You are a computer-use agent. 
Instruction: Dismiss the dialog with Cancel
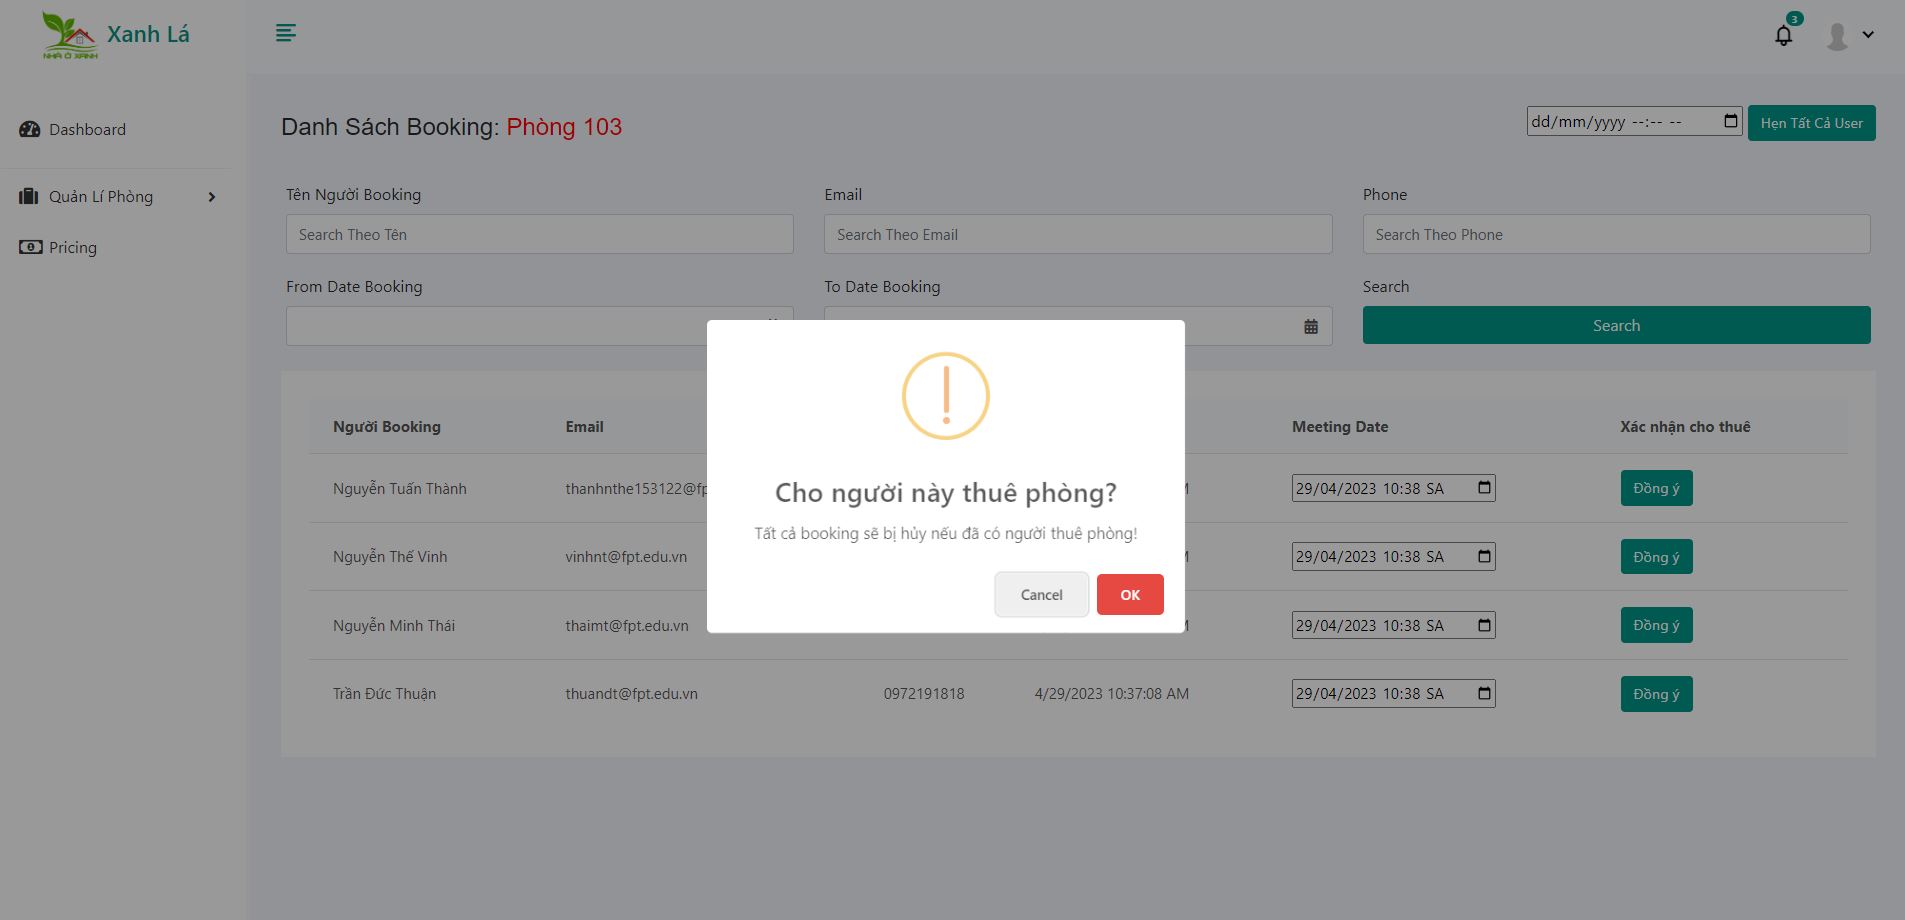1041,594
